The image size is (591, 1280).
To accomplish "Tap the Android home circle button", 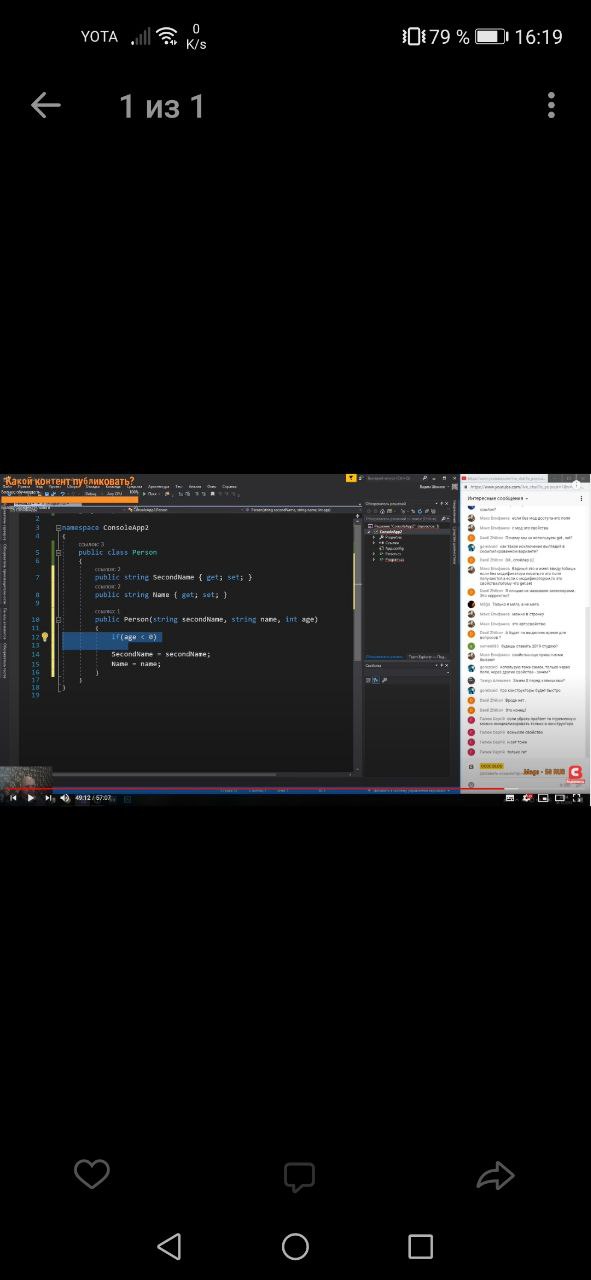I will point(295,1246).
